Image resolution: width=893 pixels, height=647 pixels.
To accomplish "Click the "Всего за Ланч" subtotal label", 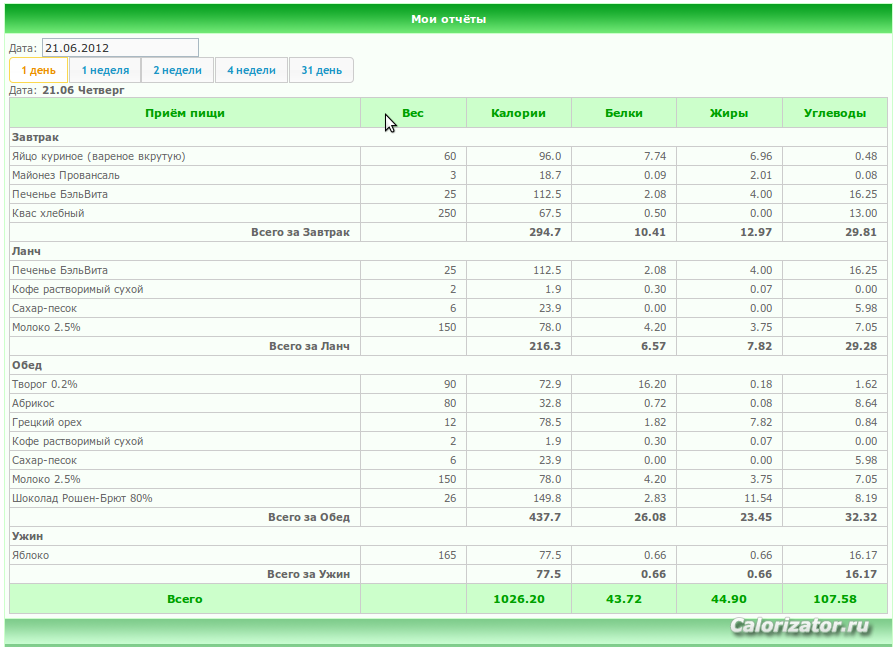I will coord(309,346).
